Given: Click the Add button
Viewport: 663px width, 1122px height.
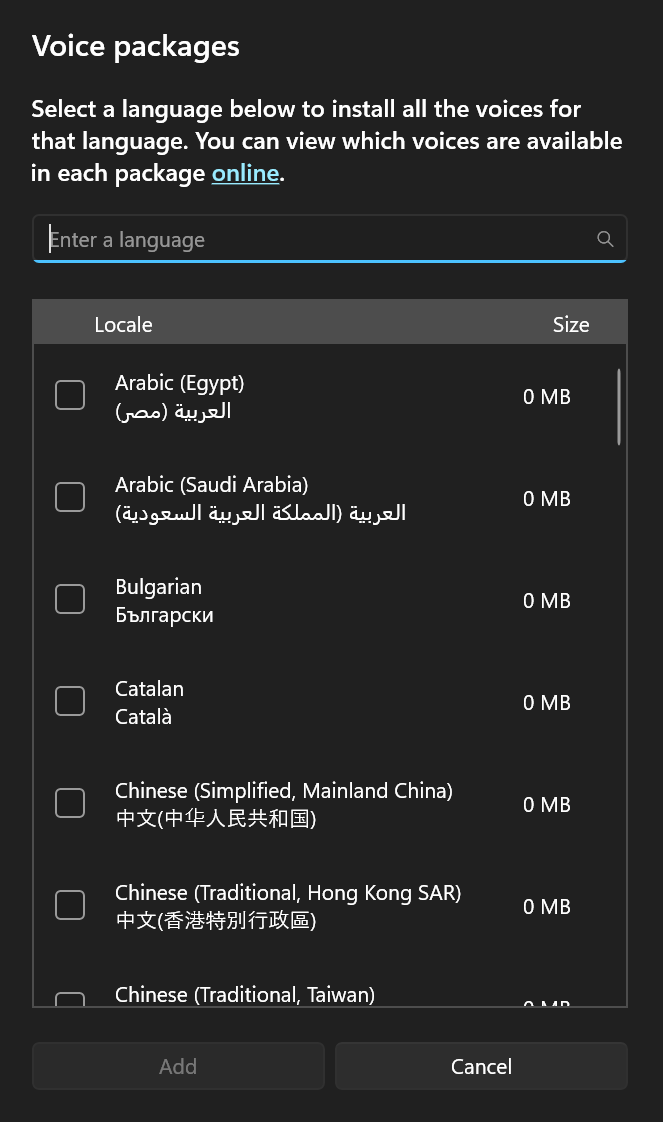Looking at the screenshot, I should [178, 1066].
